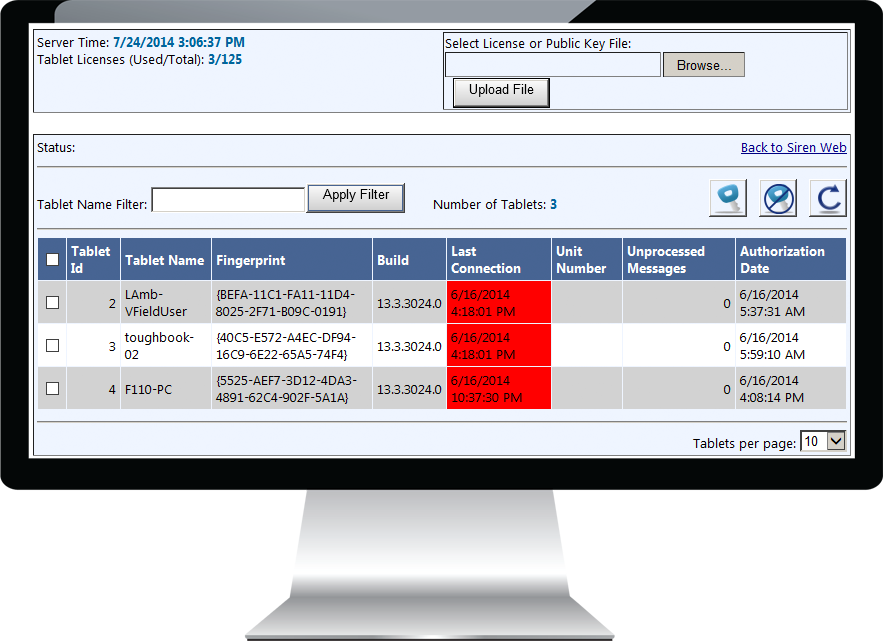The width and height of the screenshot is (883, 641).
Task: Click into the Tablet Name Filter field
Action: 228,200
